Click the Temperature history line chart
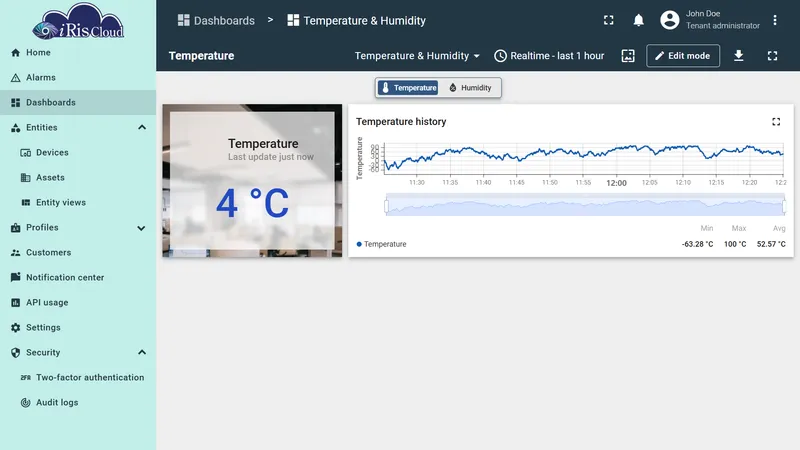 (584, 158)
